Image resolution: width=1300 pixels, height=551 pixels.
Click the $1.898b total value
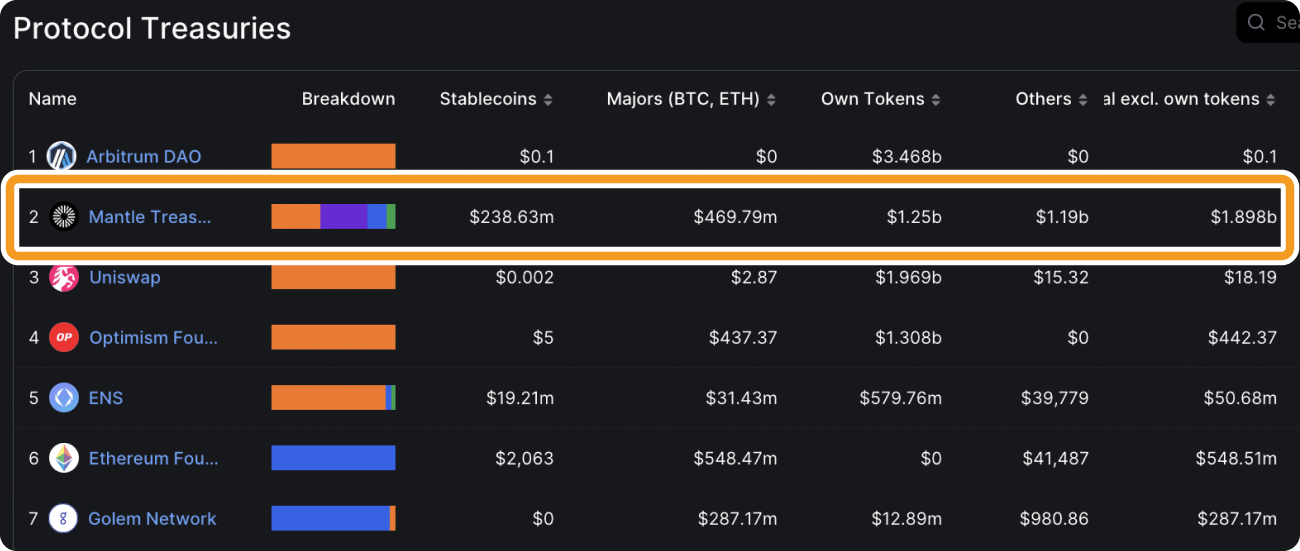(1244, 217)
